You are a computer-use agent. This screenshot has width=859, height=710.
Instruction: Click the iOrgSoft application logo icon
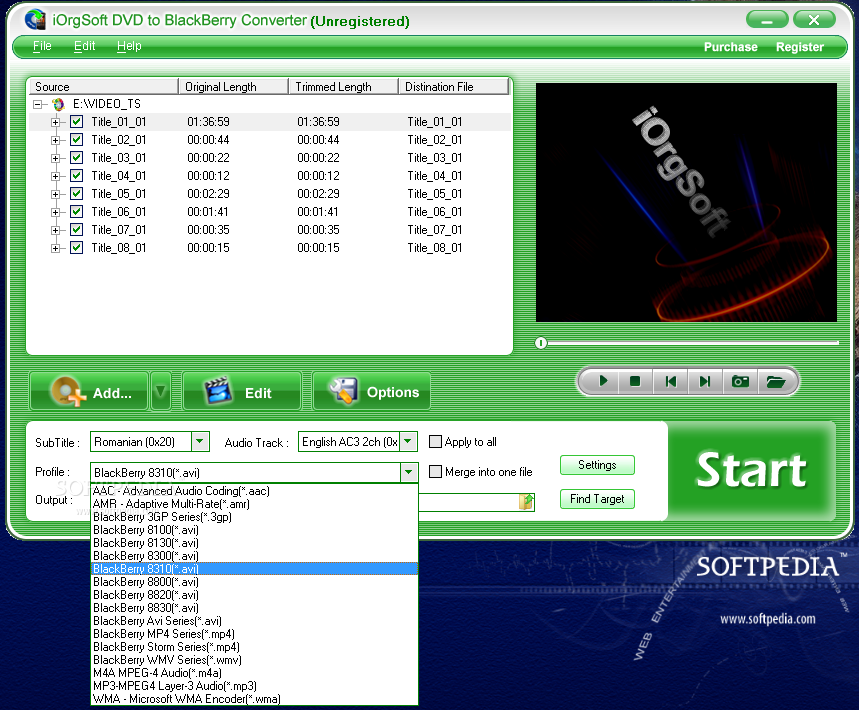pos(35,20)
